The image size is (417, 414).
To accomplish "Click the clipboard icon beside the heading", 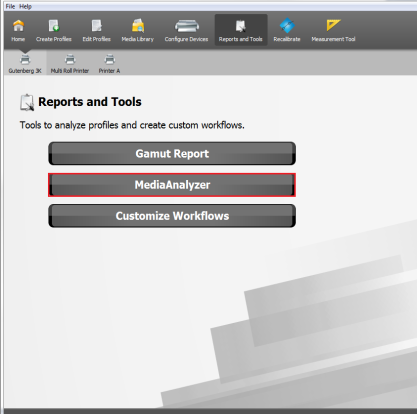I will [x=27, y=102].
